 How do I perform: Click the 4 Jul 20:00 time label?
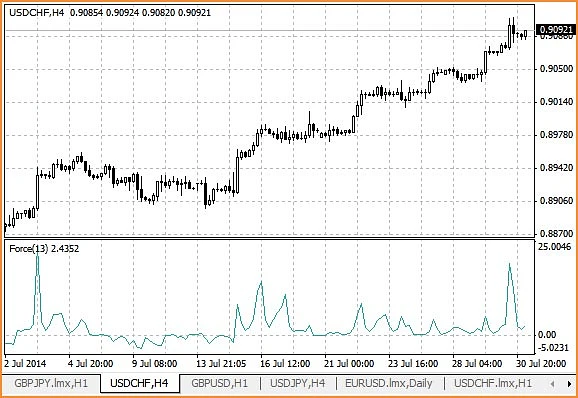pyautogui.click(x=91, y=364)
